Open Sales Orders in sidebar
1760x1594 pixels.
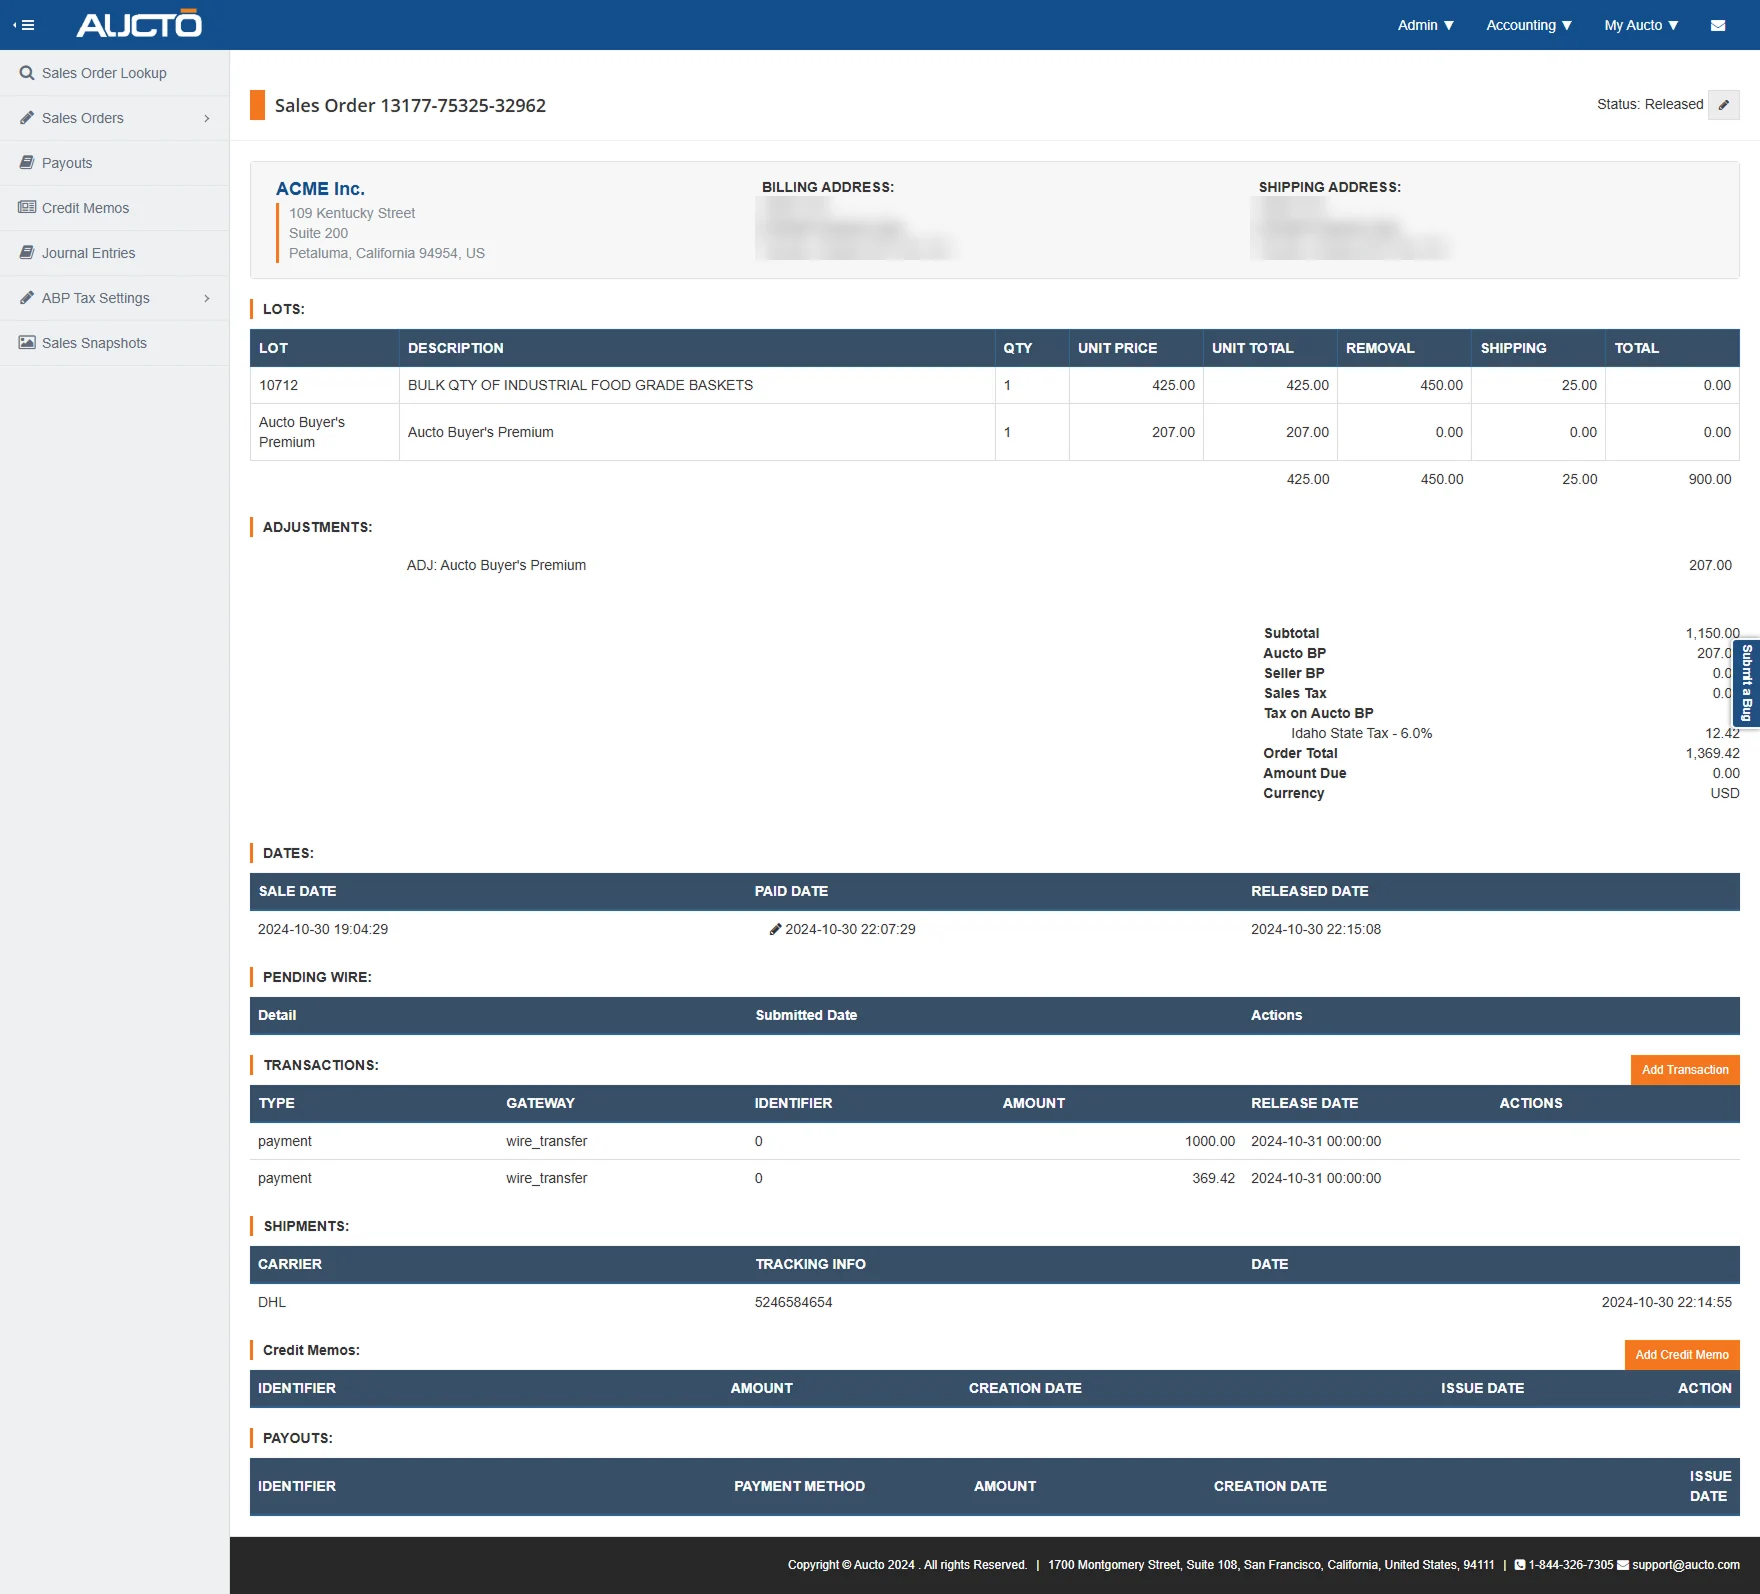click(x=115, y=118)
